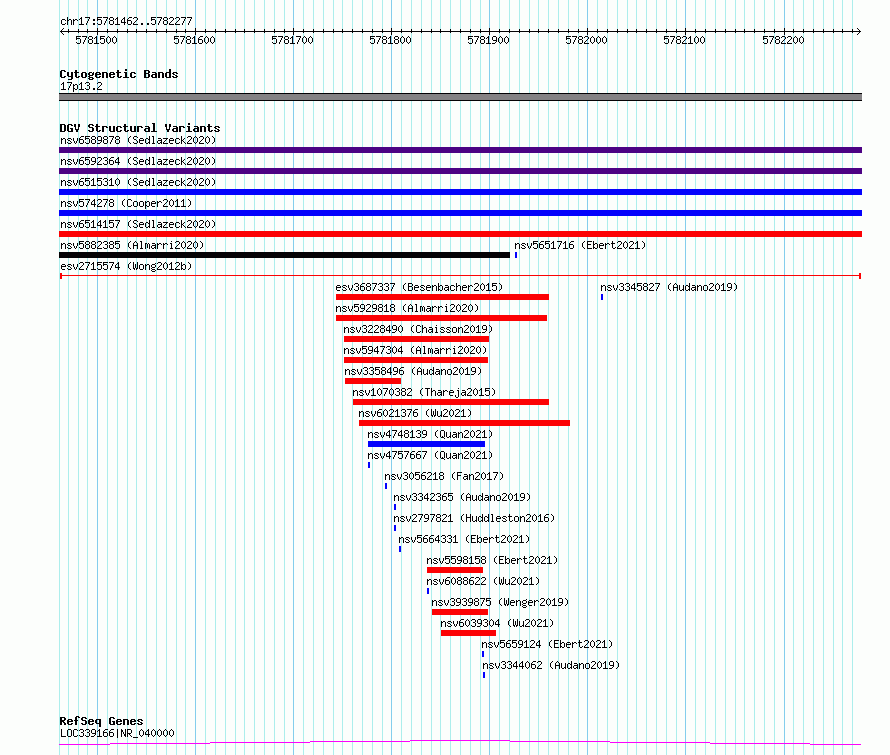This screenshot has width=890, height=755.
Task: Click ruler position 5782200
Action: (x=783, y=40)
